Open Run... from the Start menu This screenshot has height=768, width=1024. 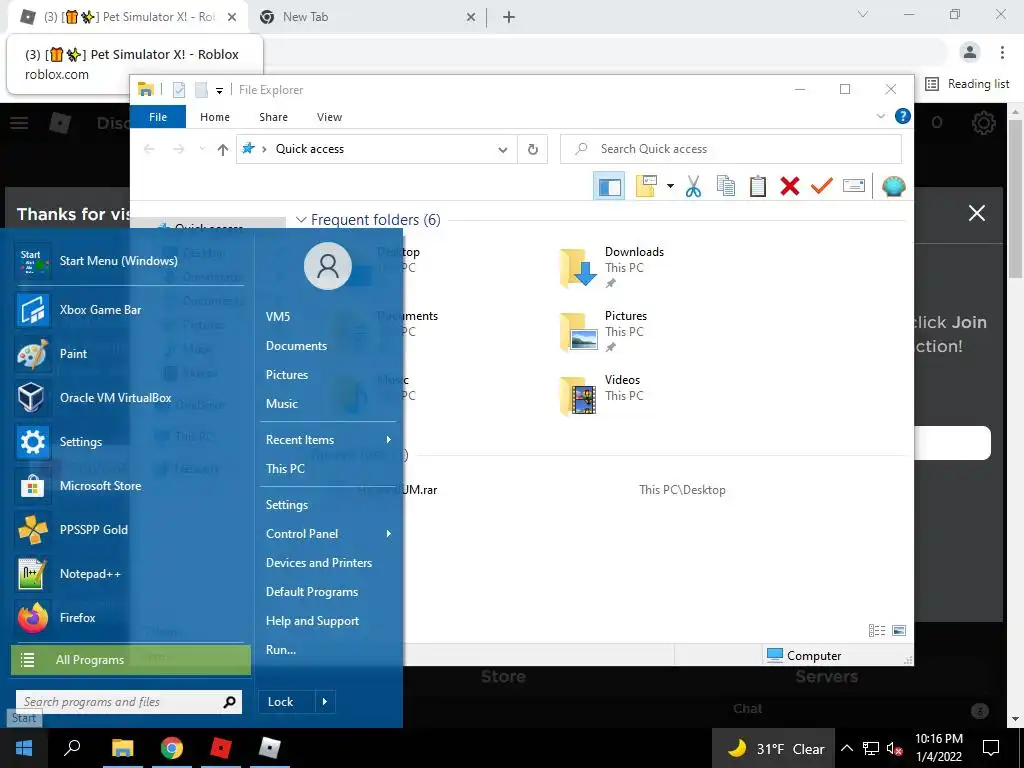(281, 650)
